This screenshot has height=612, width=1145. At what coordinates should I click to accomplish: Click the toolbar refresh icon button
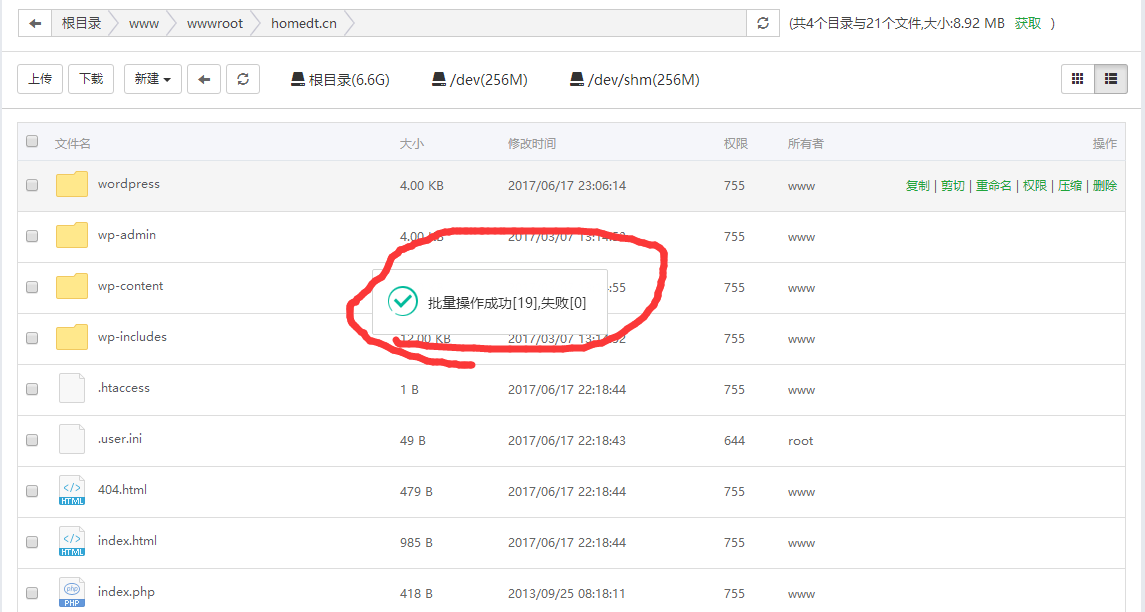243,79
